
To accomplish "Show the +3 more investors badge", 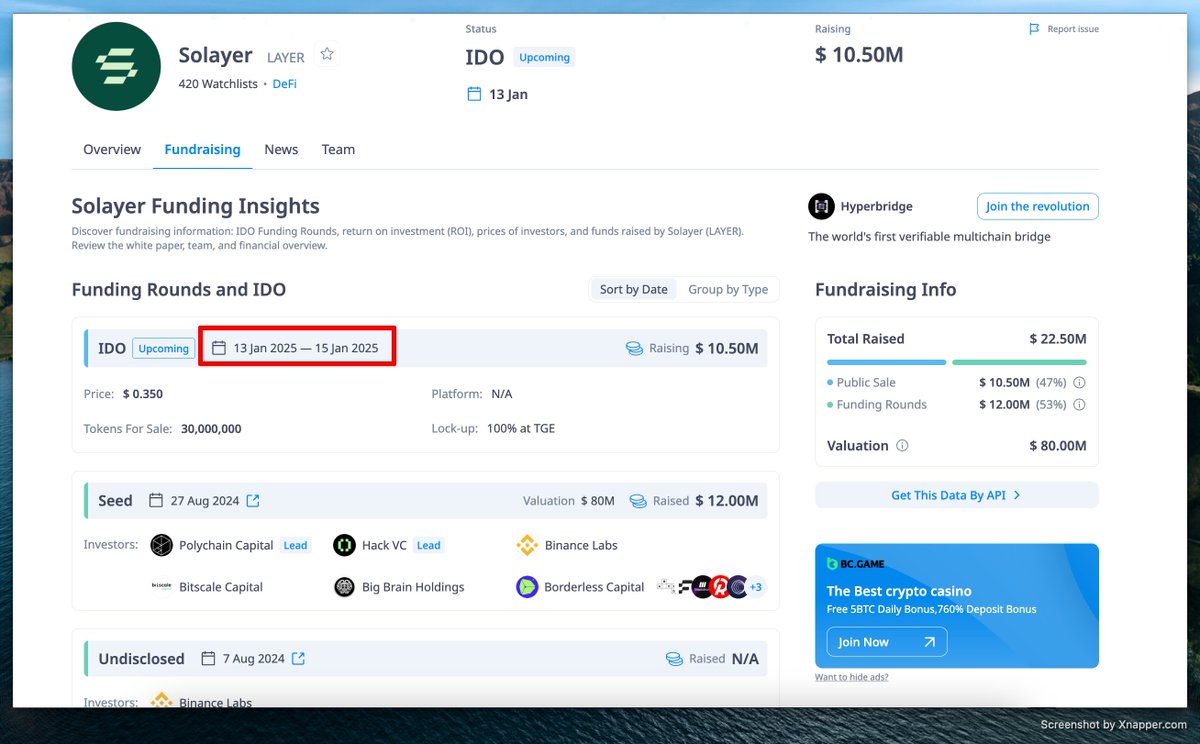I will tap(756, 587).
